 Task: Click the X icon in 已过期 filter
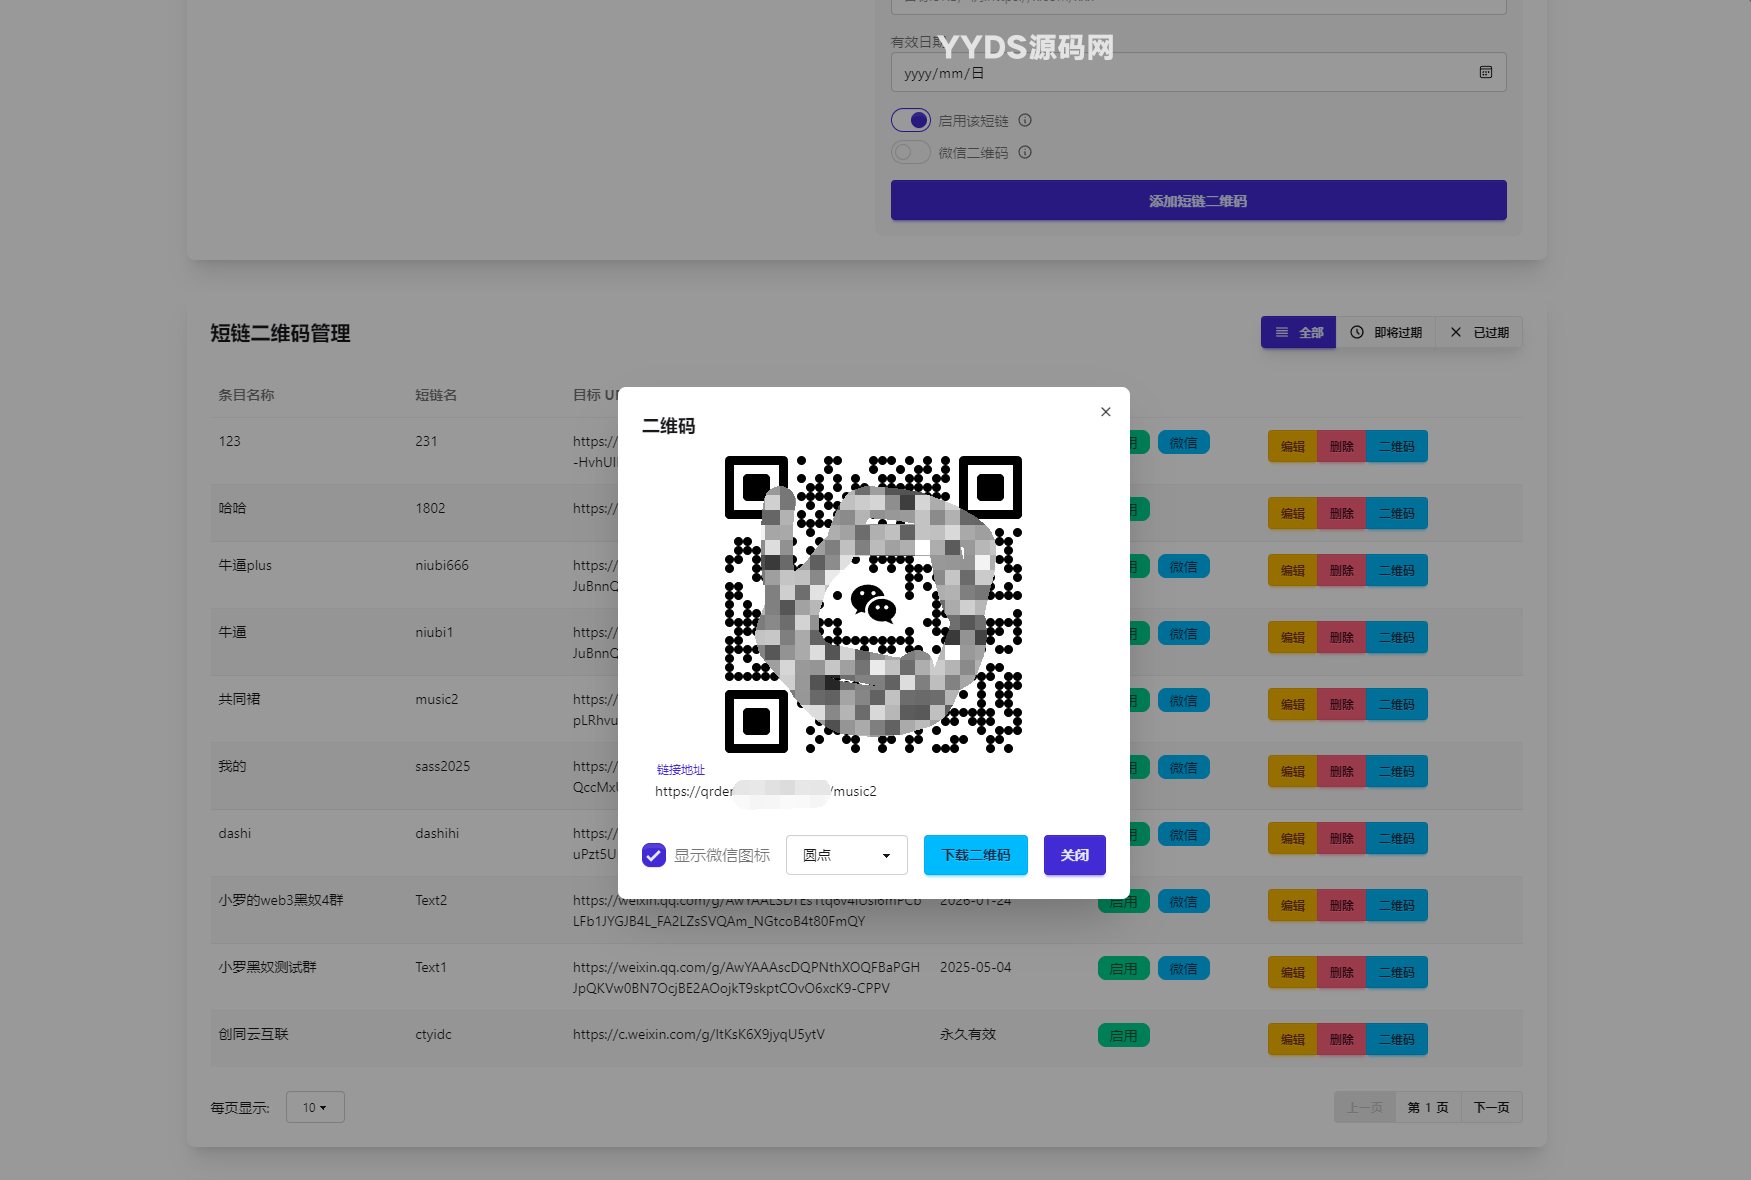point(1456,332)
